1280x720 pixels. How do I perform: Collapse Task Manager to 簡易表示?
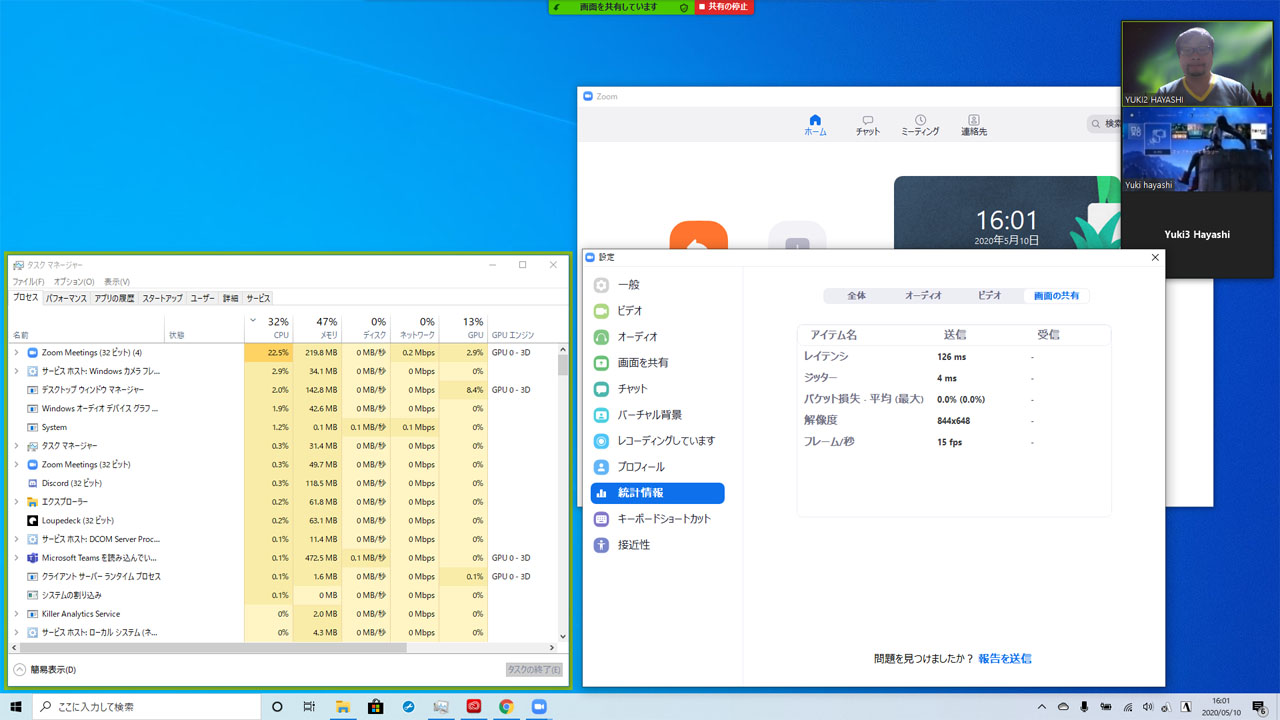click(x=45, y=669)
